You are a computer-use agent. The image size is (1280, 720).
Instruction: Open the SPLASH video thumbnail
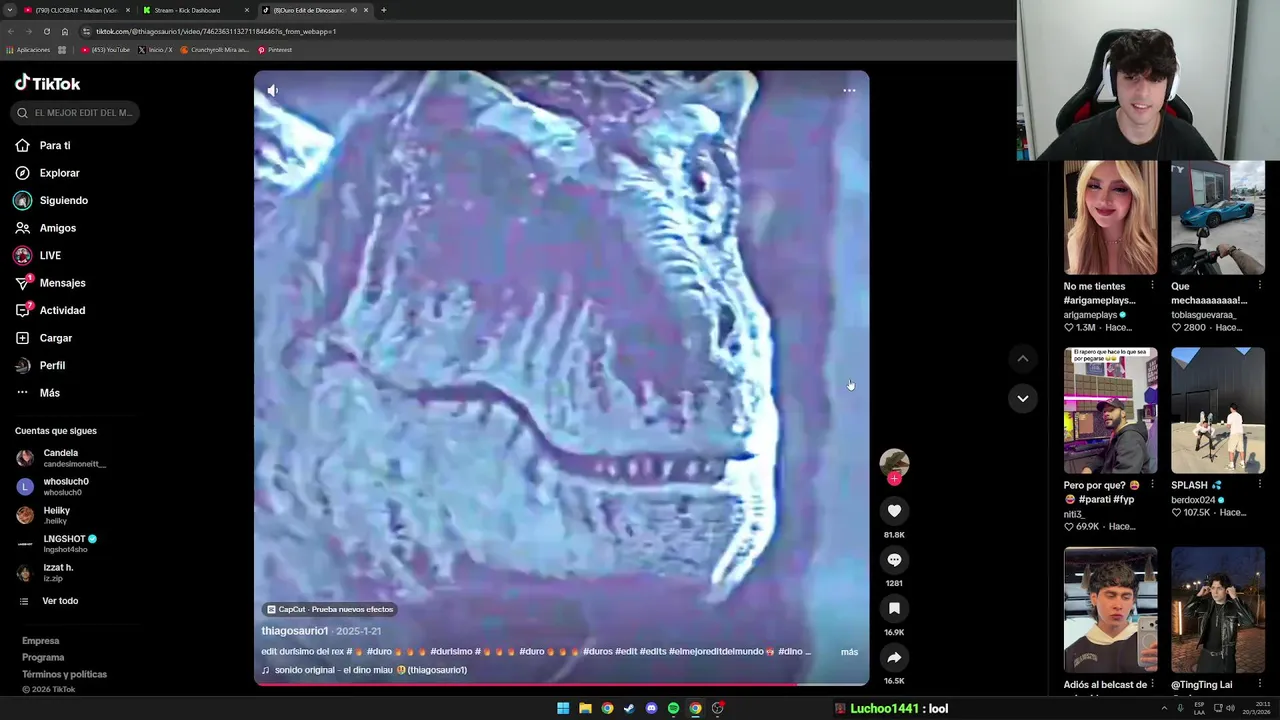[1218, 410]
